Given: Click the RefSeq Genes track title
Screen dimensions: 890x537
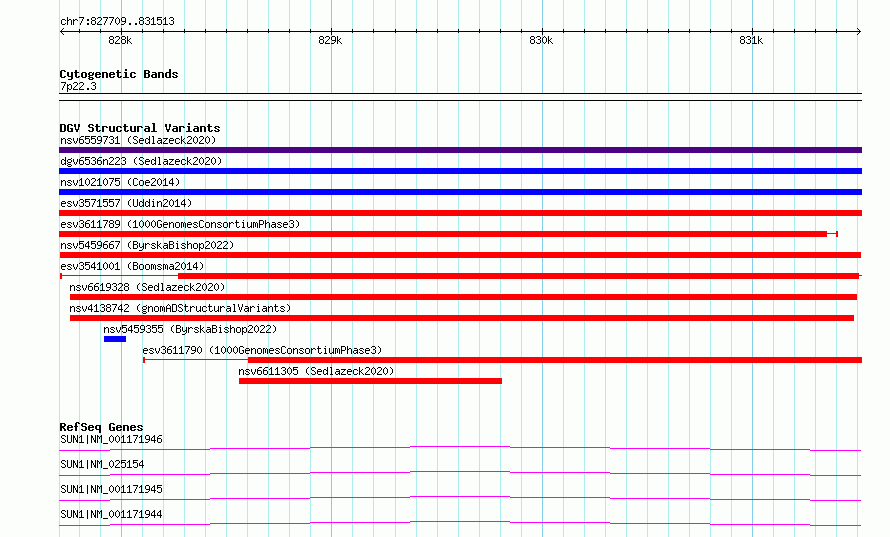Looking at the screenshot, I should pyautogui.click(x=102, y=427).
